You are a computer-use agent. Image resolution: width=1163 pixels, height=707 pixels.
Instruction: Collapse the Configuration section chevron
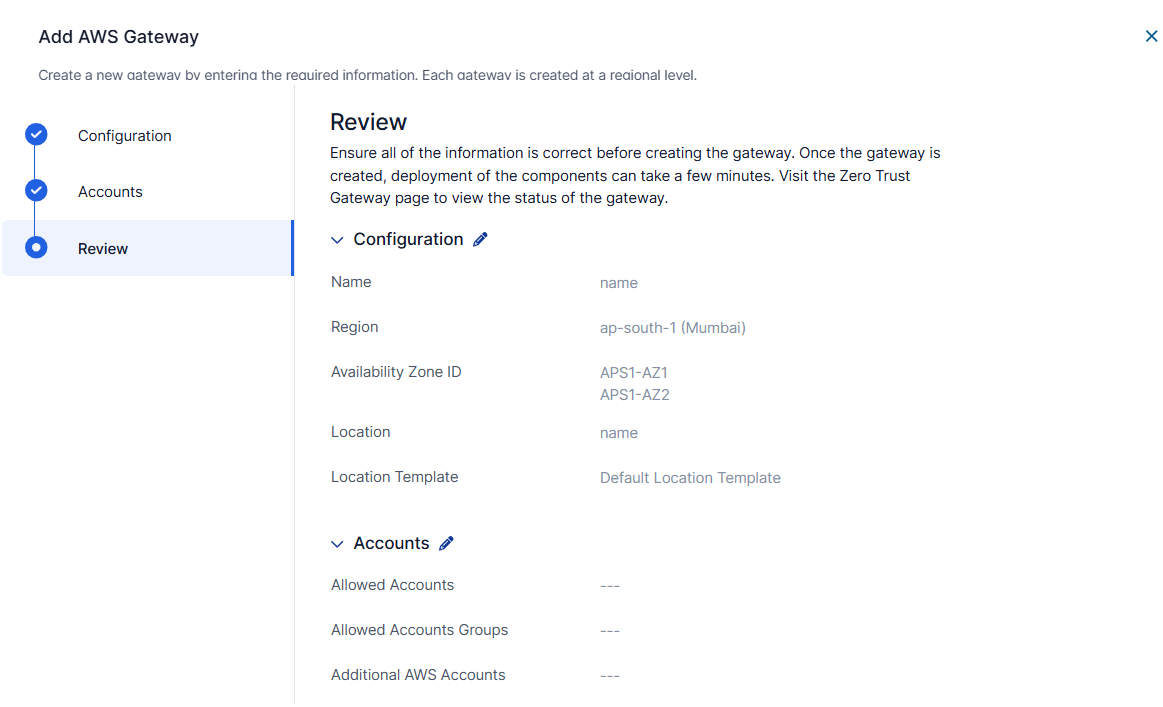click(x=337, y=240)
